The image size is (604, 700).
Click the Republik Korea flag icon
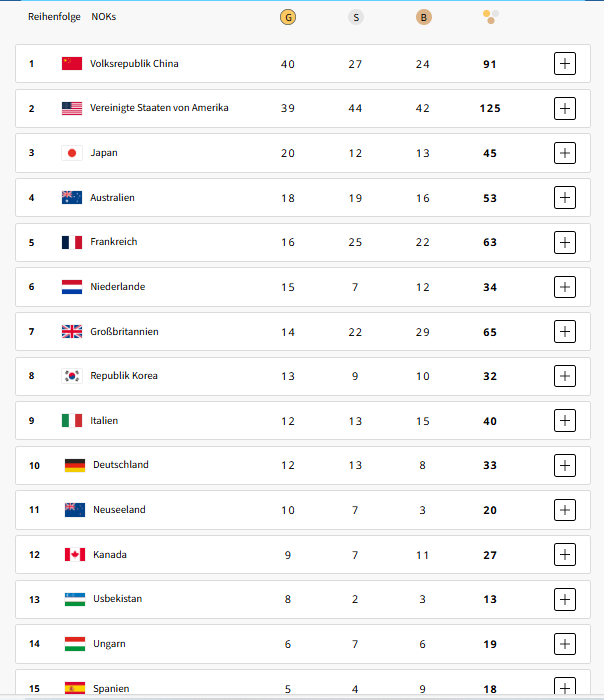point(71,376)
